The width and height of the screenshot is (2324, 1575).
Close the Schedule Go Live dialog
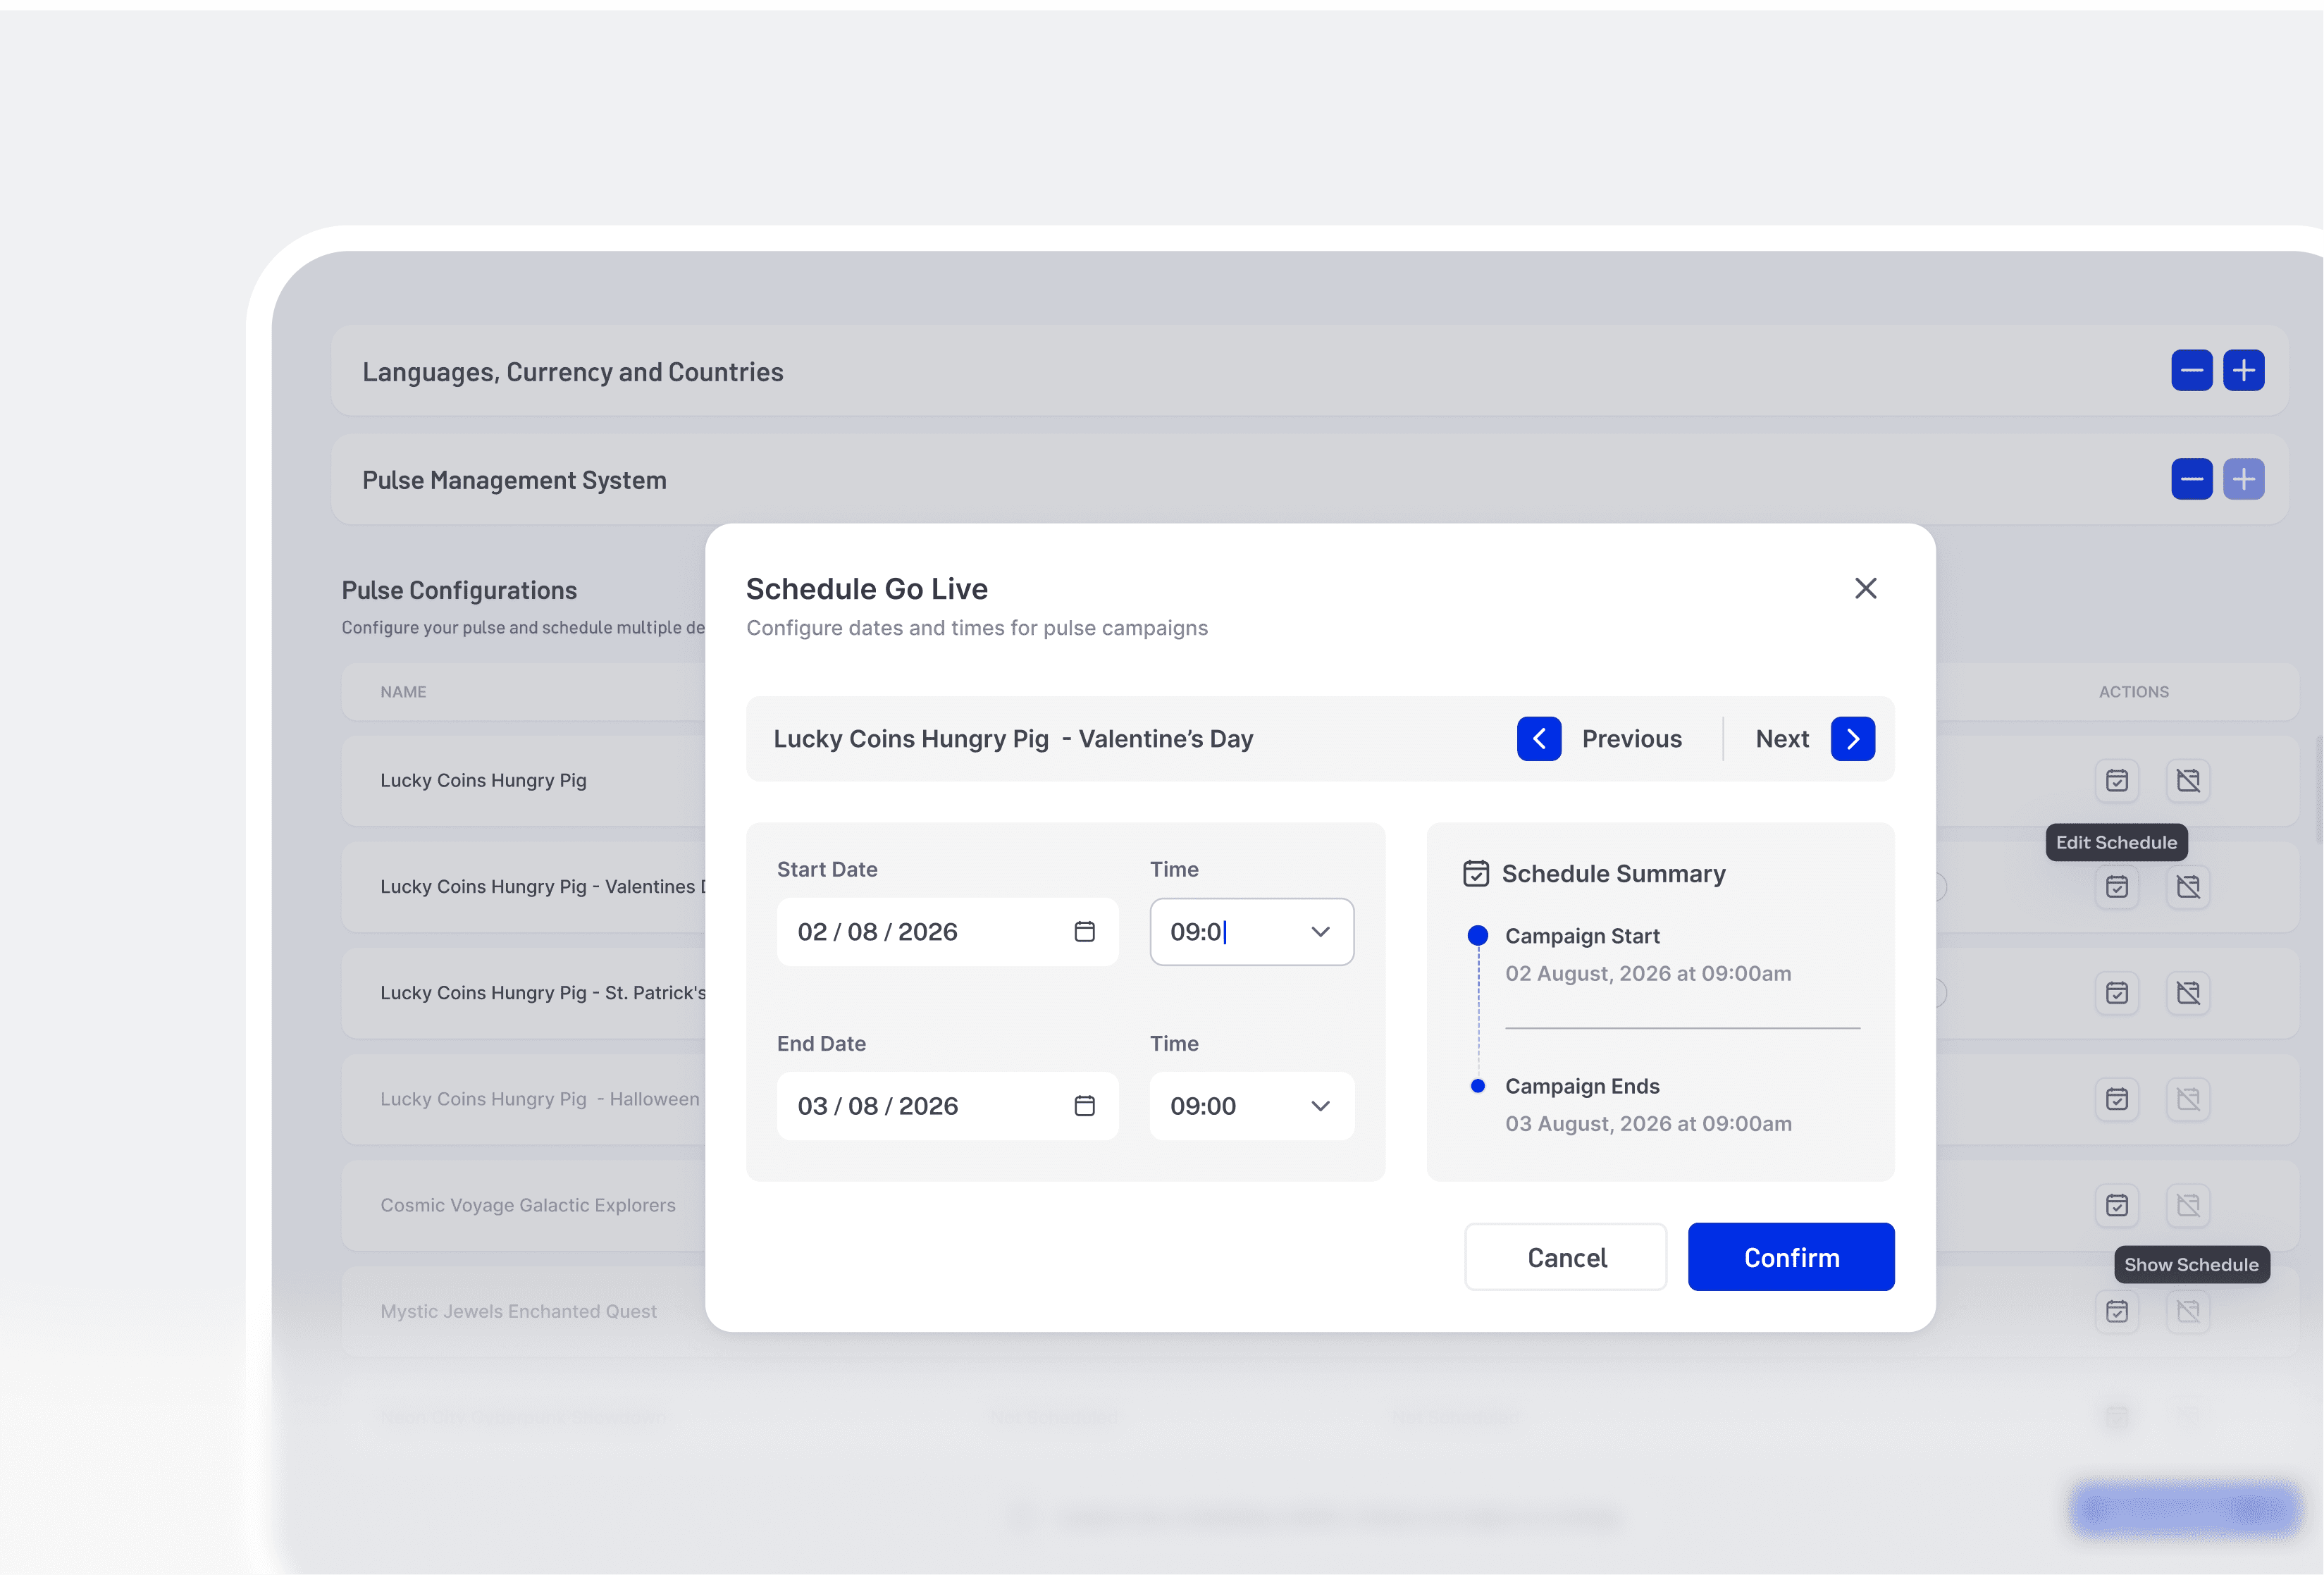[1865, 588]
